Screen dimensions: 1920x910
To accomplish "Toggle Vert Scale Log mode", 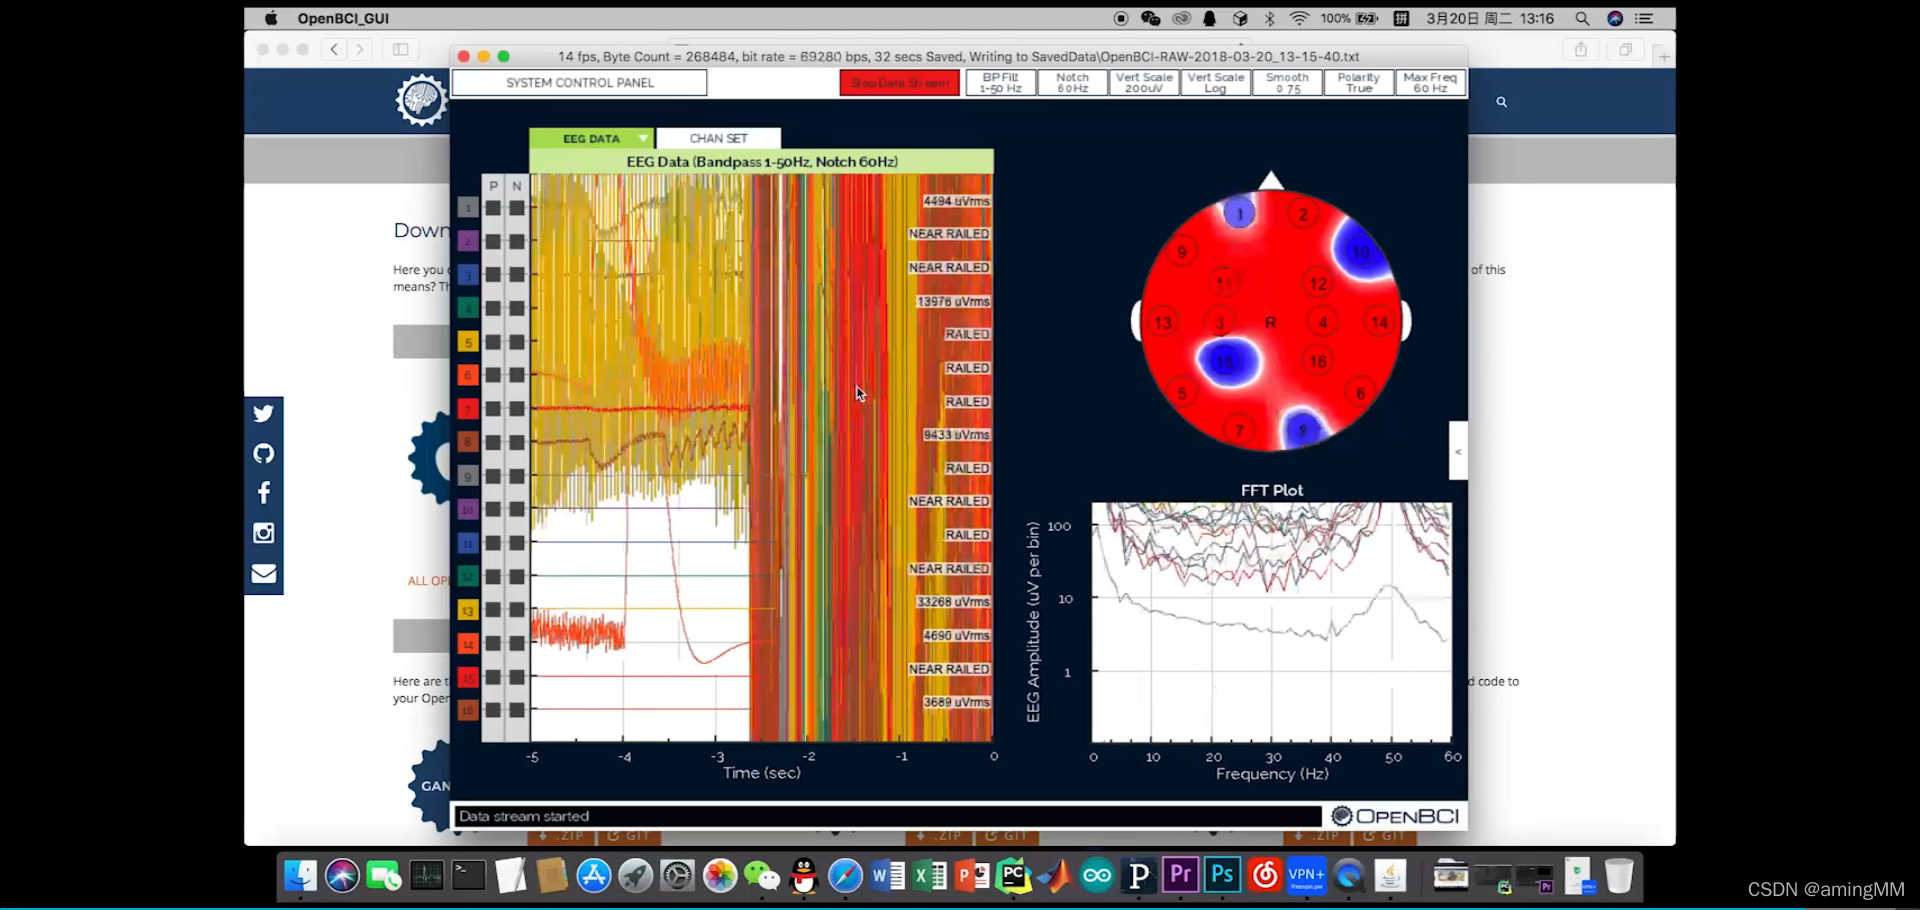I will coord(1215,83).
